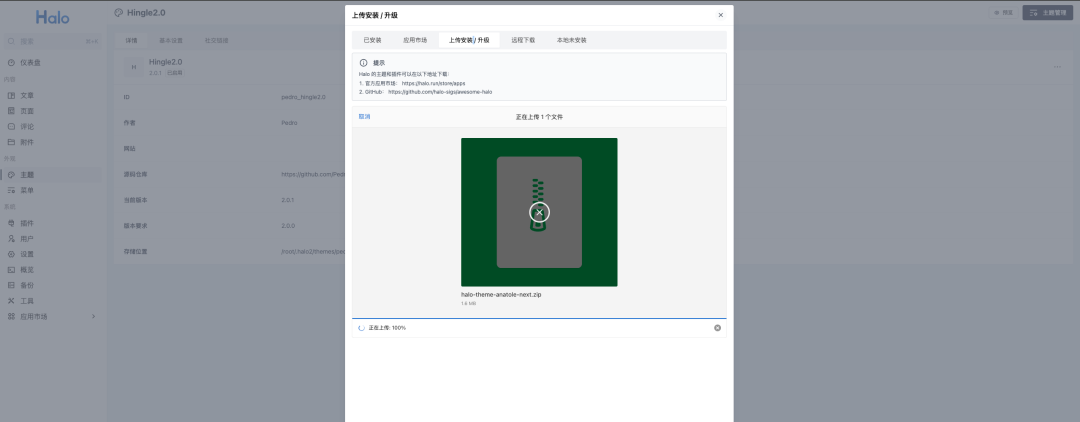Switch to the 远程下载 tab
The image size is (1080, 422).
click(523, 40)
